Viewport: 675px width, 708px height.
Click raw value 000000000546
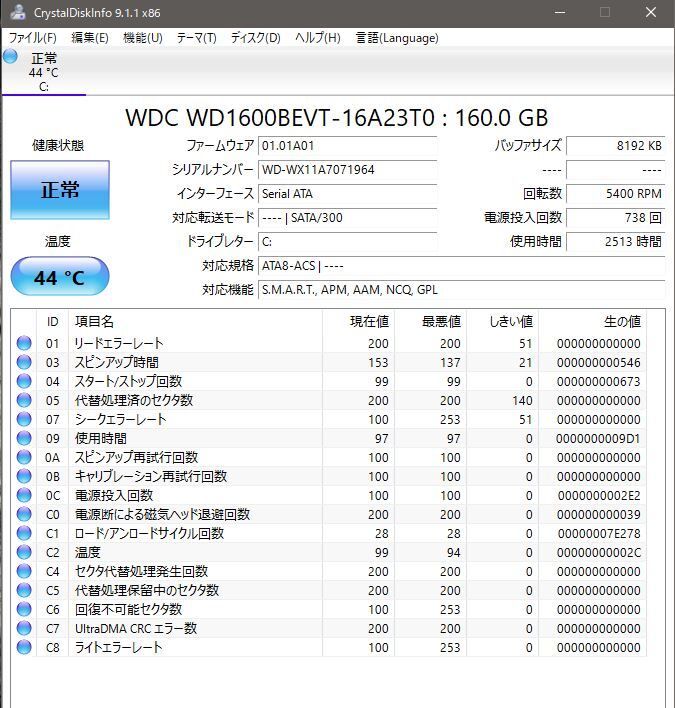pos(599,363)
